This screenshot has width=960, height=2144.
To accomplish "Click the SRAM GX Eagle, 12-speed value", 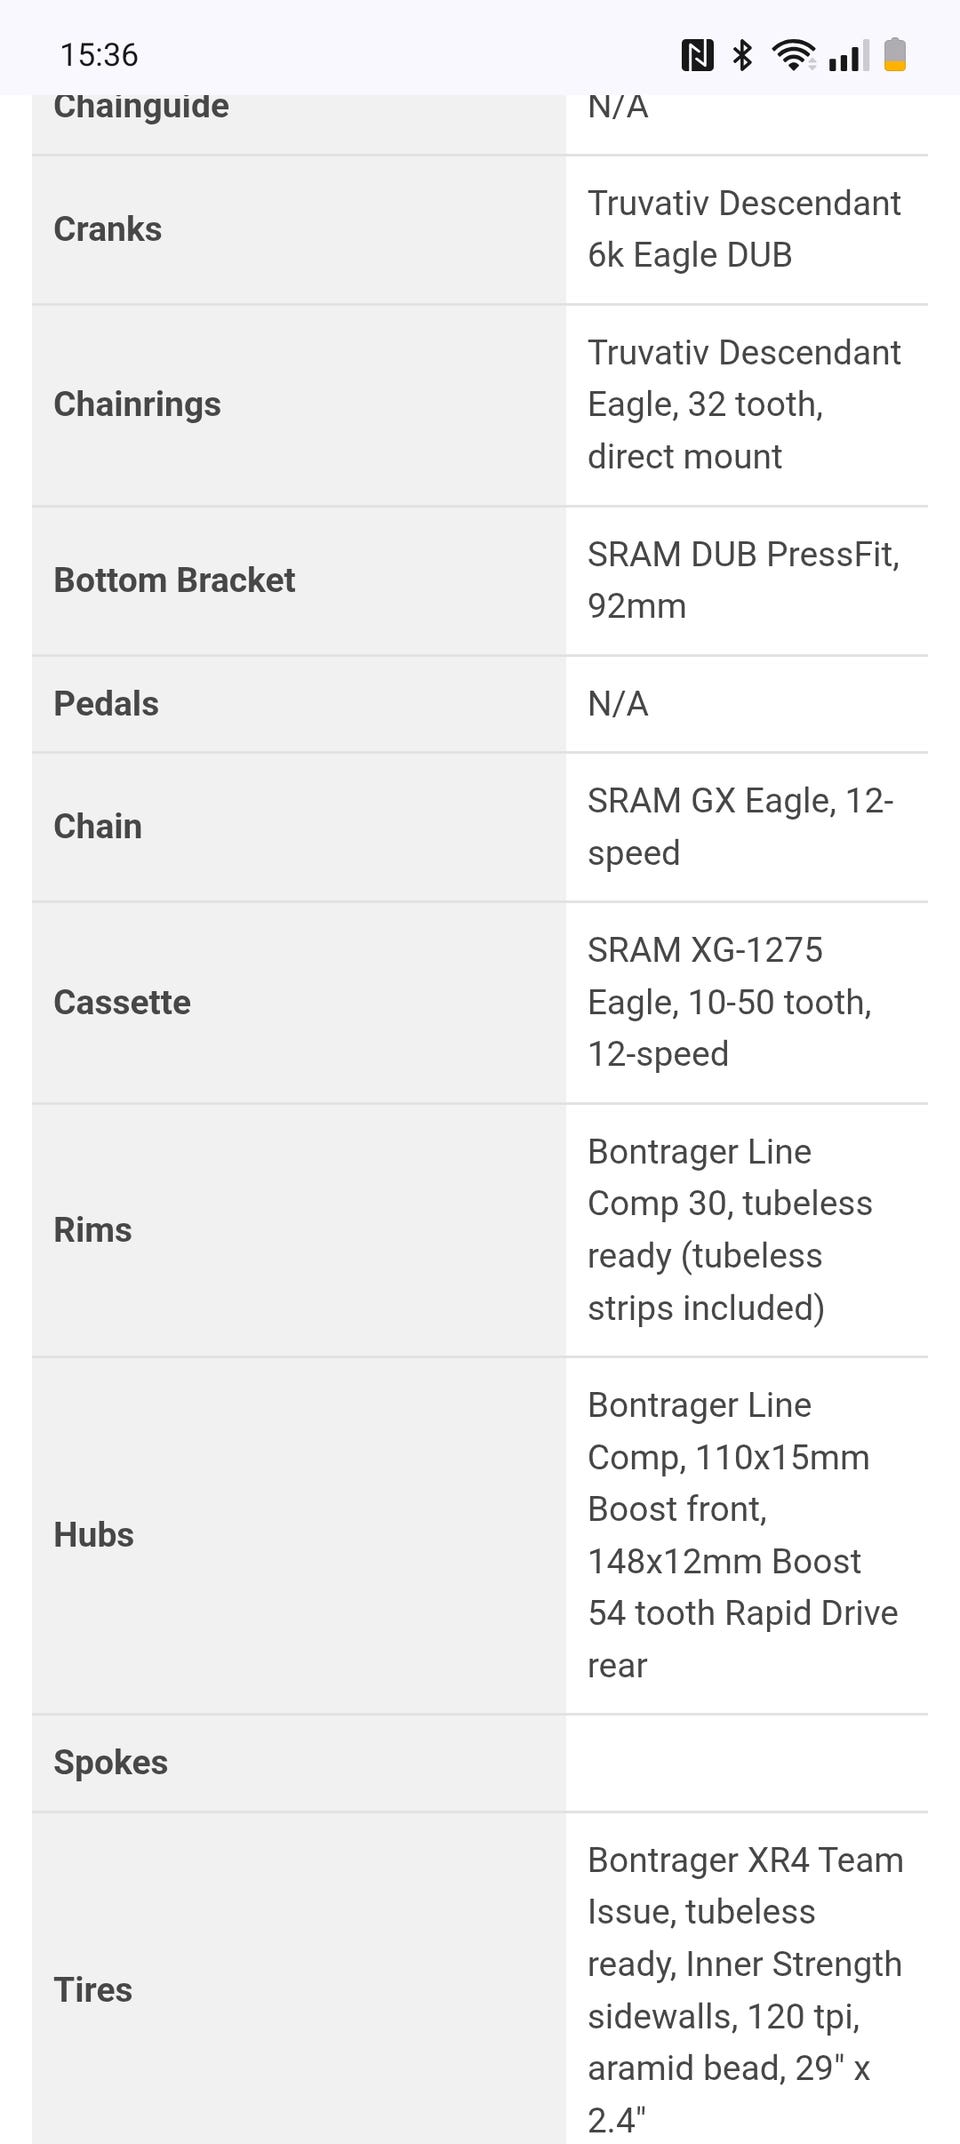I will tap(740, 826).
